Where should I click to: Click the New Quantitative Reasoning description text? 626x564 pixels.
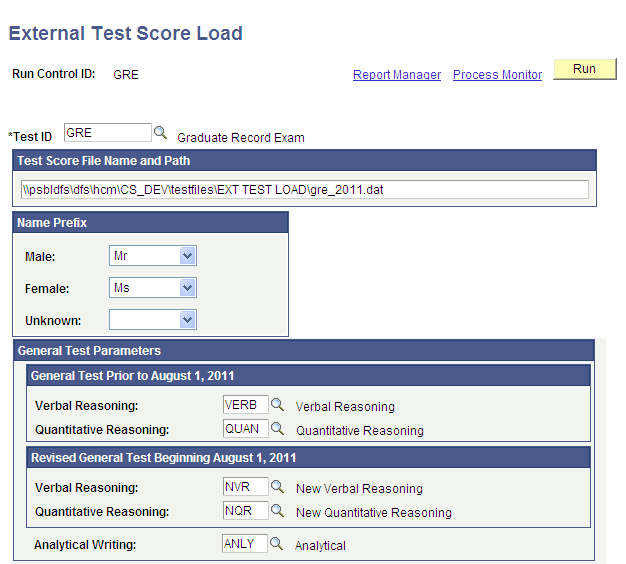pyautogui.click(x=374, y=513)
